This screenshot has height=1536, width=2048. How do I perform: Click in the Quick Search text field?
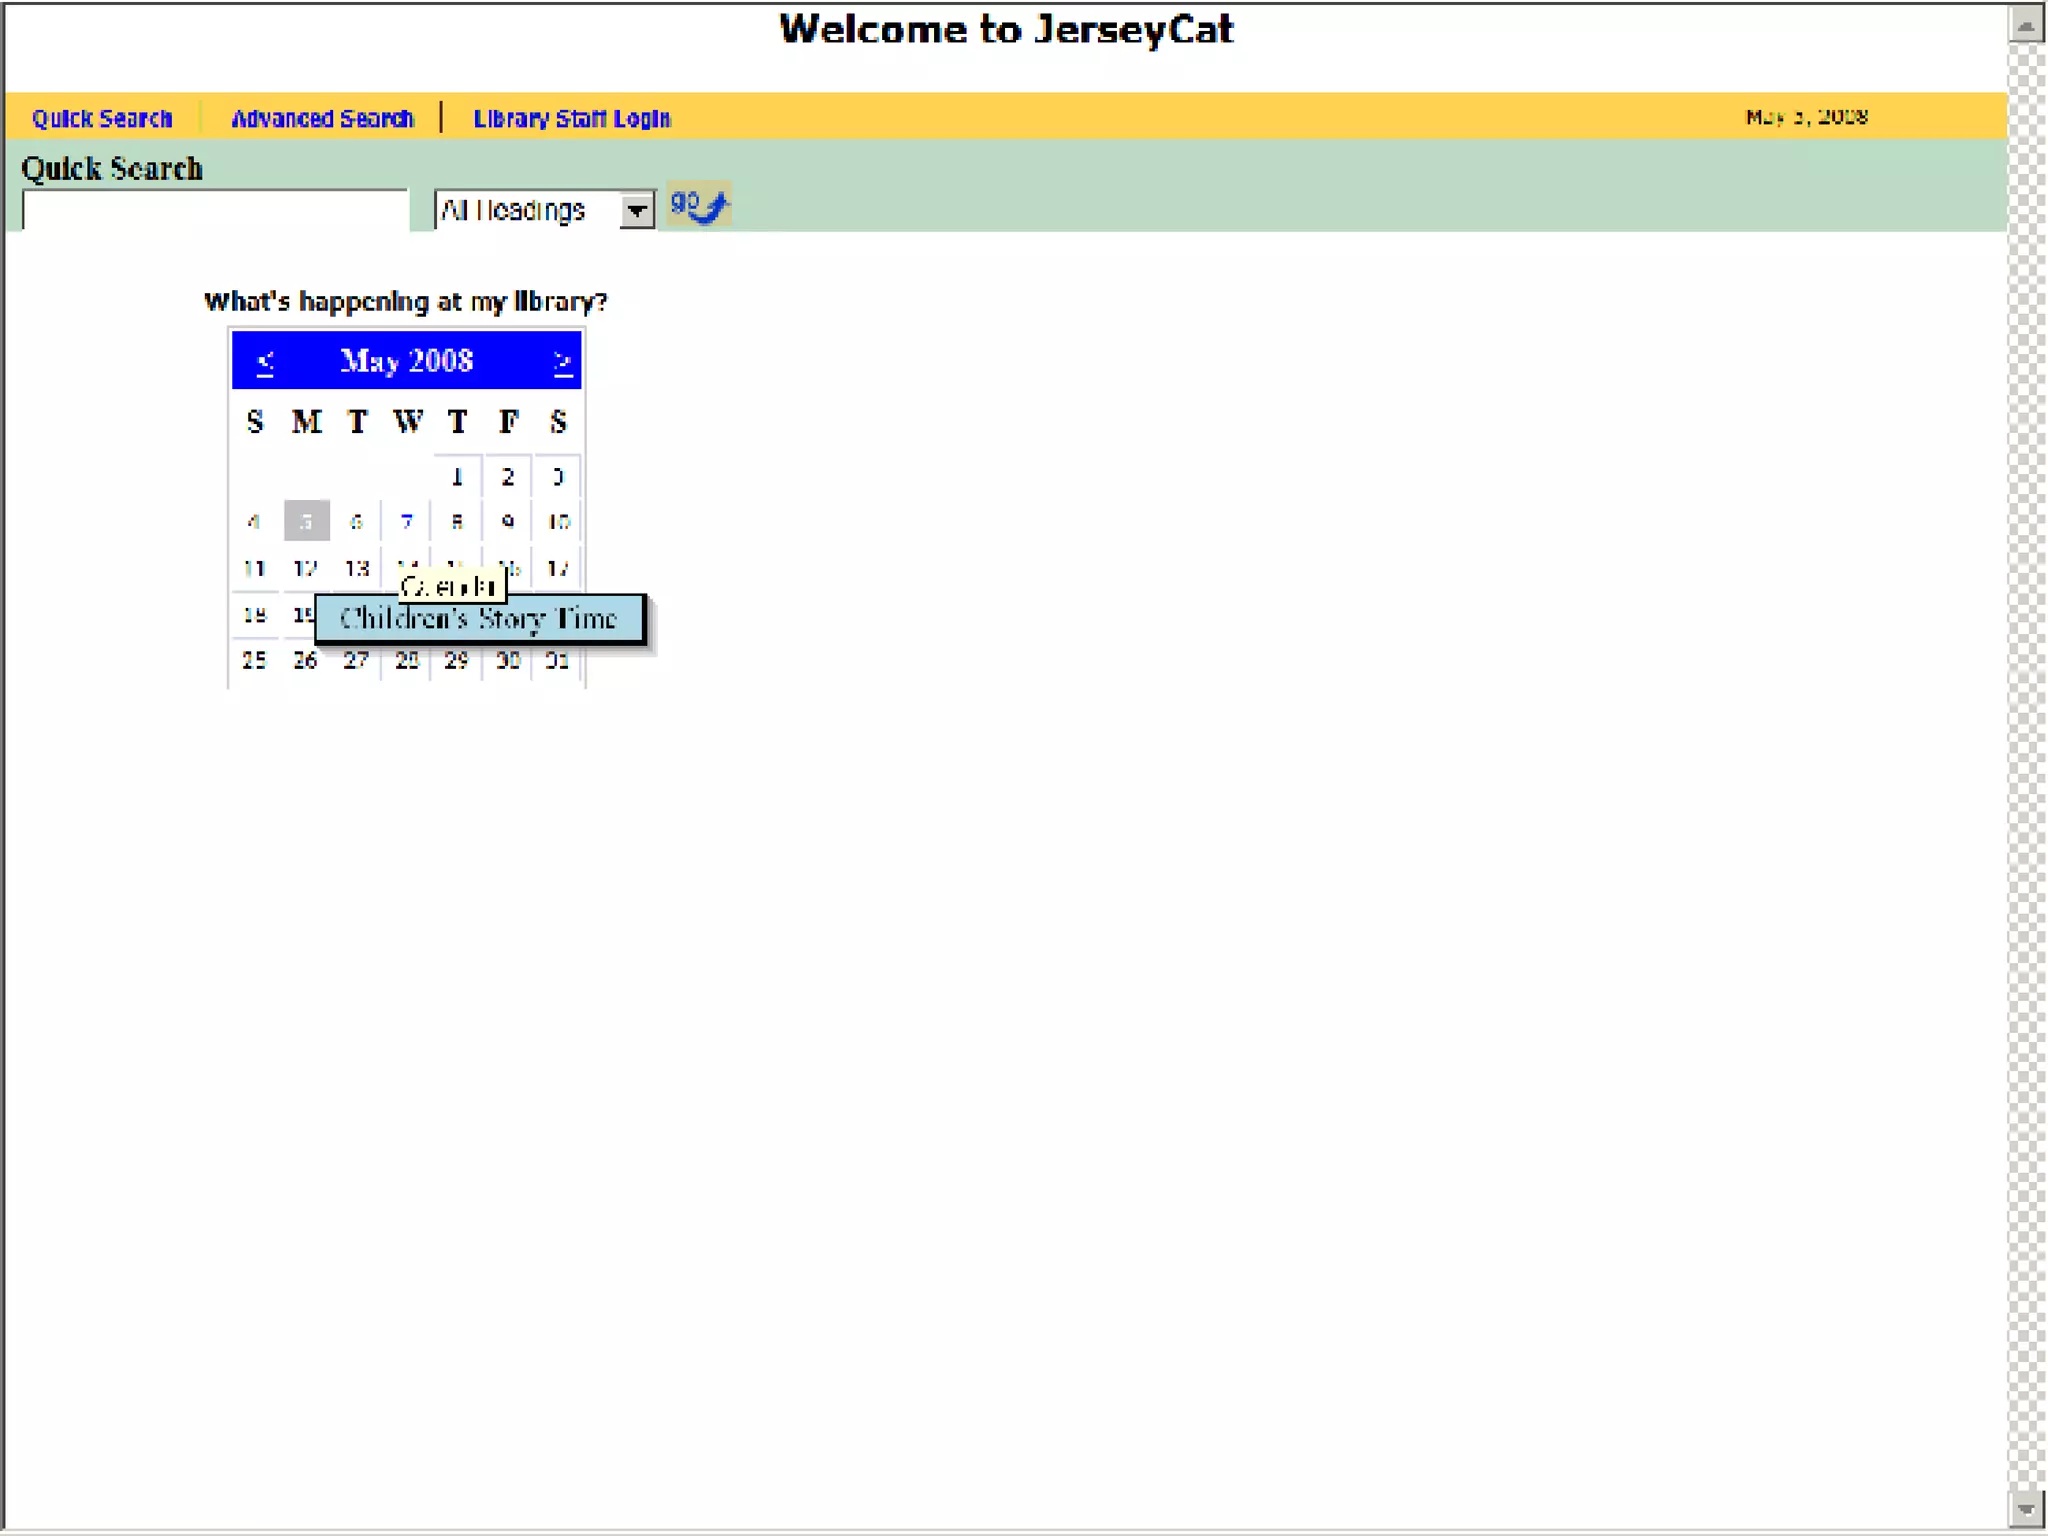pos(215,211)
